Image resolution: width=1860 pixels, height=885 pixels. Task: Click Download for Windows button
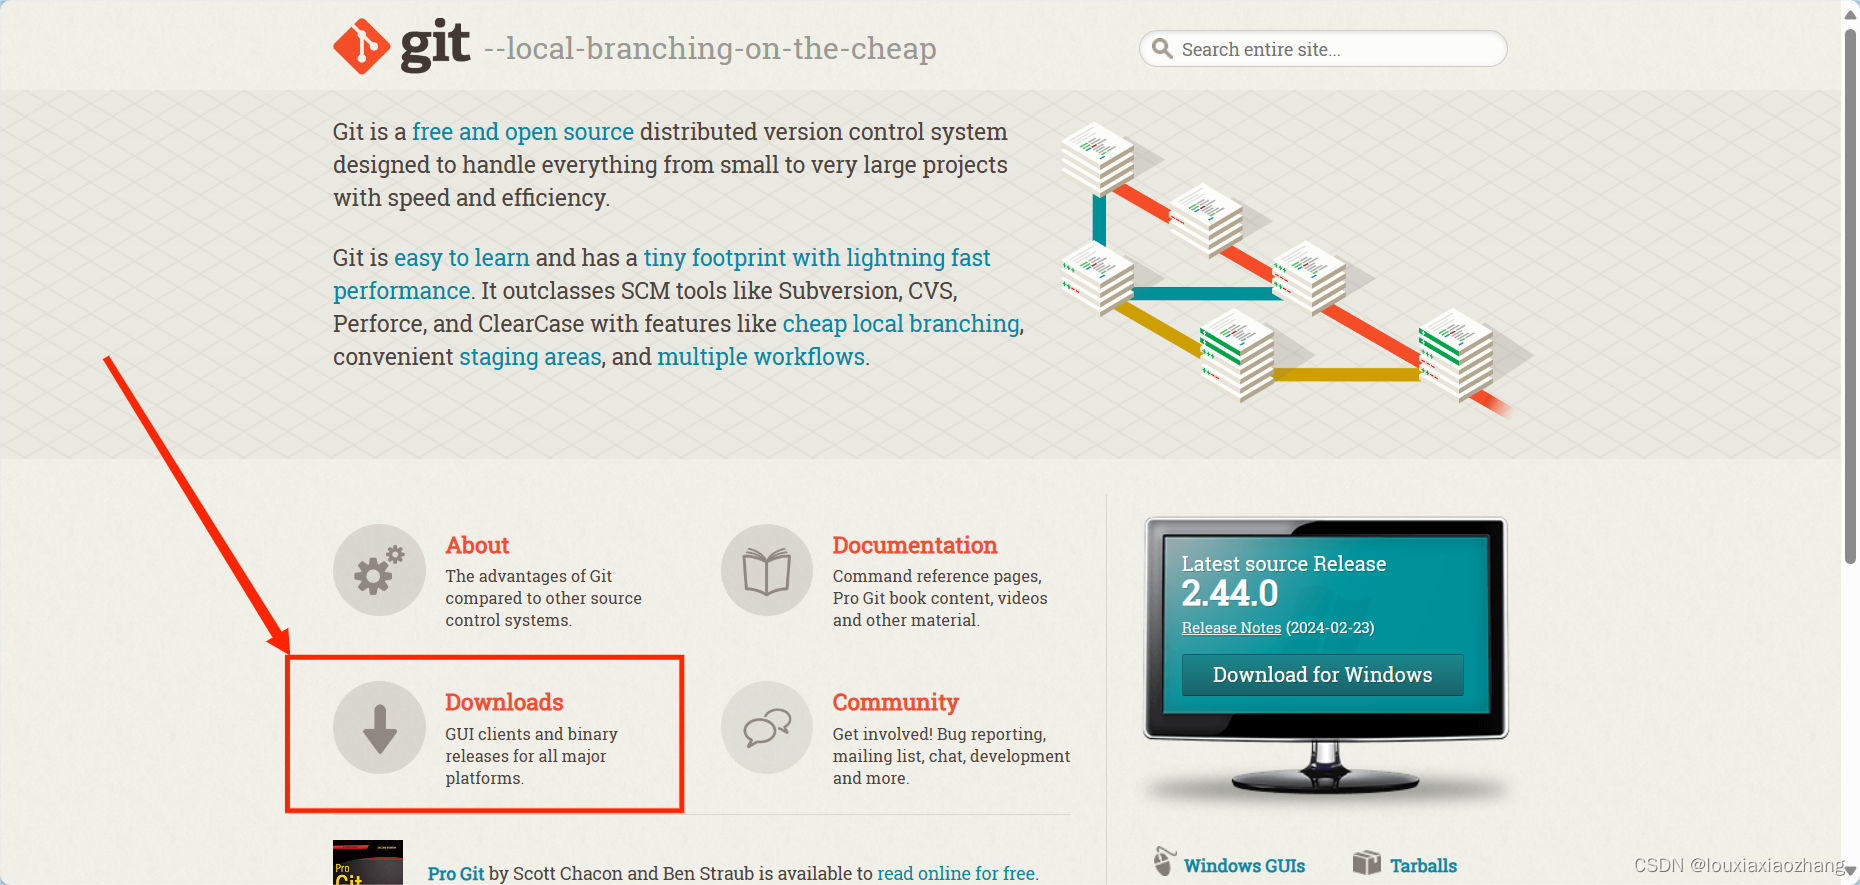click(x=1322, y=675)
